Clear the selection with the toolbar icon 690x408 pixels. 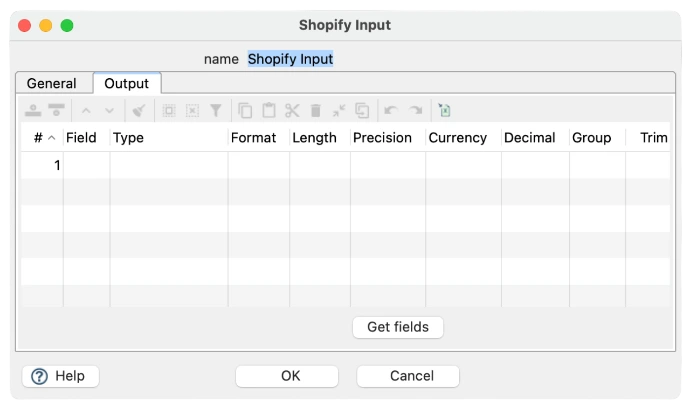click(192, 110)
